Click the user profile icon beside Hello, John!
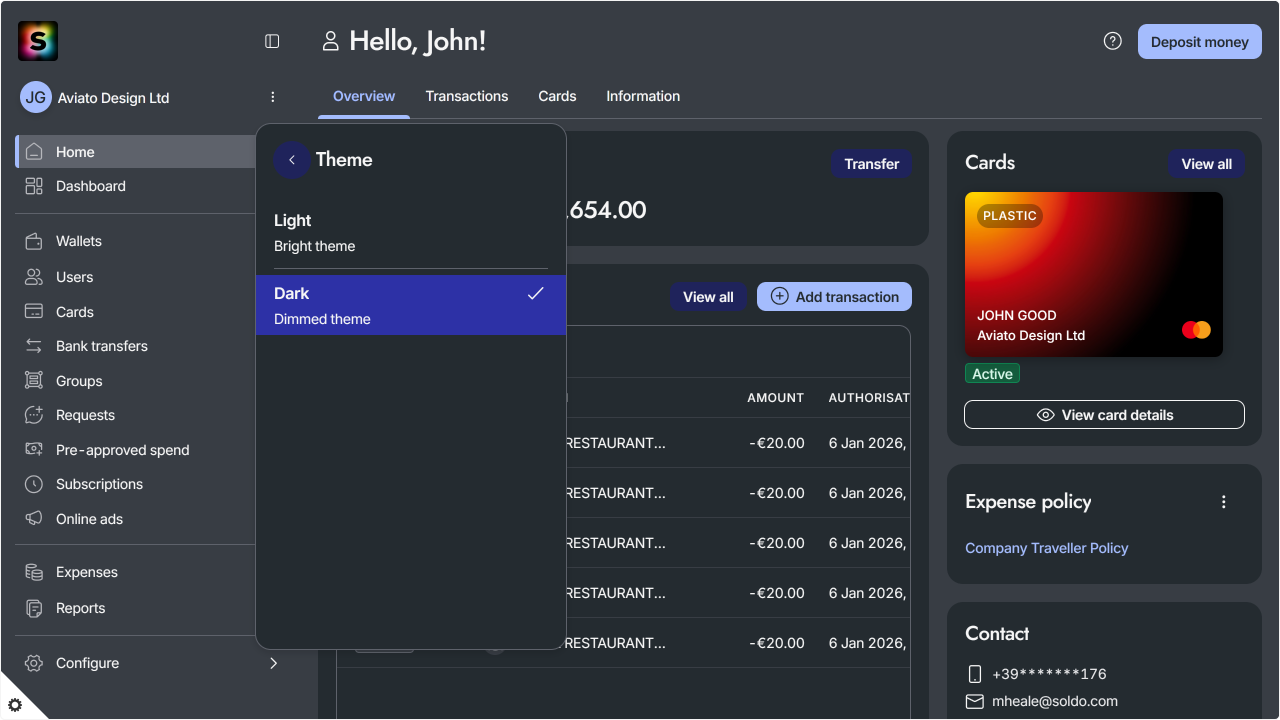 [x=331, y=41]
